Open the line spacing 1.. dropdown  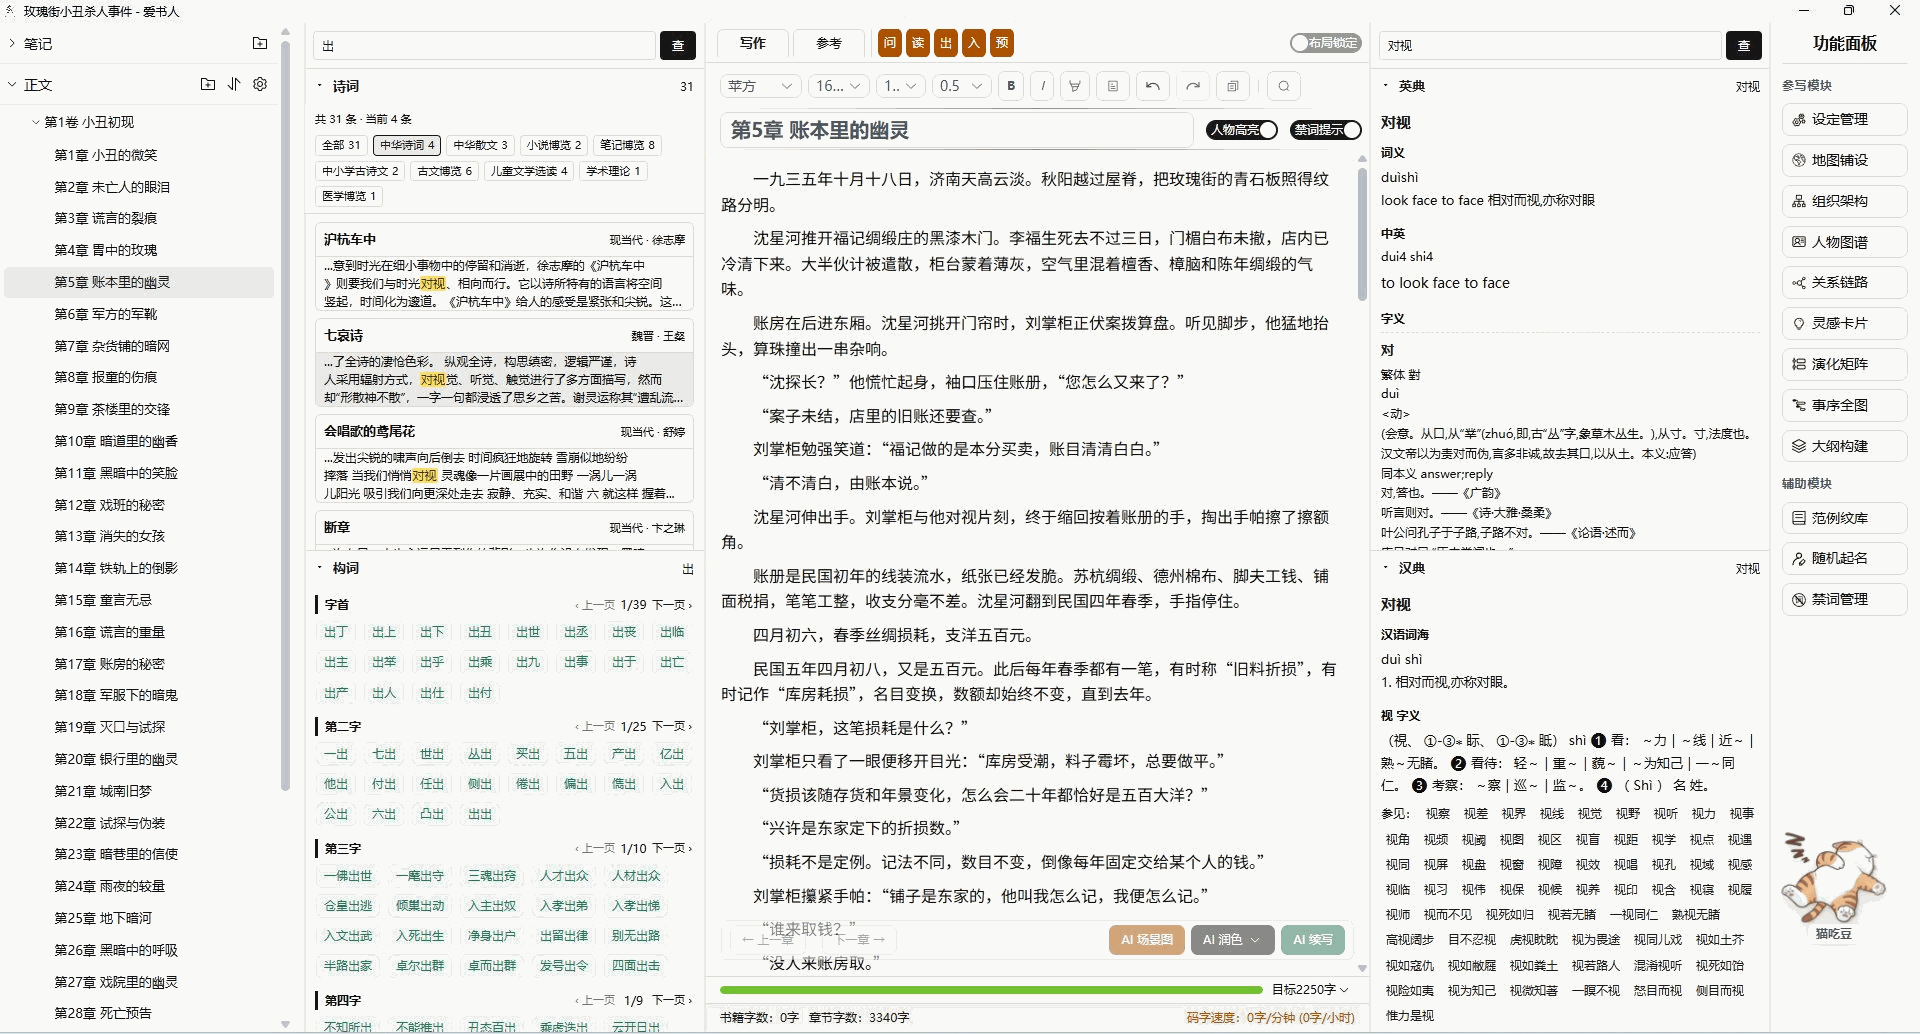(901, 86)
